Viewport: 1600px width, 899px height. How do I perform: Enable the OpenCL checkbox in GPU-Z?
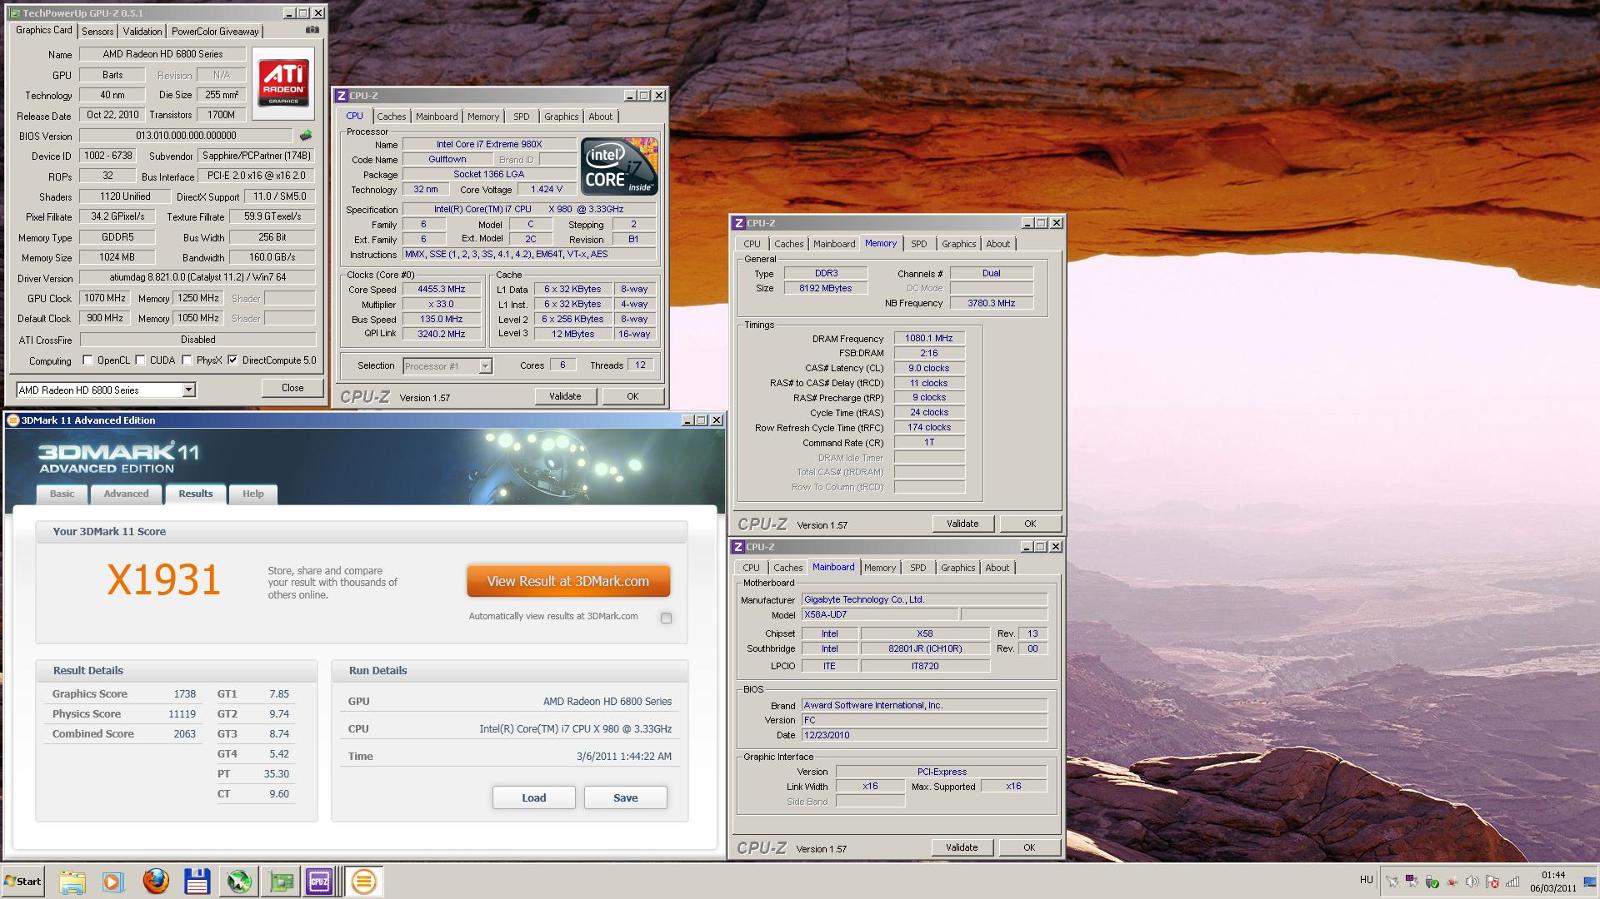pyautogui.click(x=87, y=360)
